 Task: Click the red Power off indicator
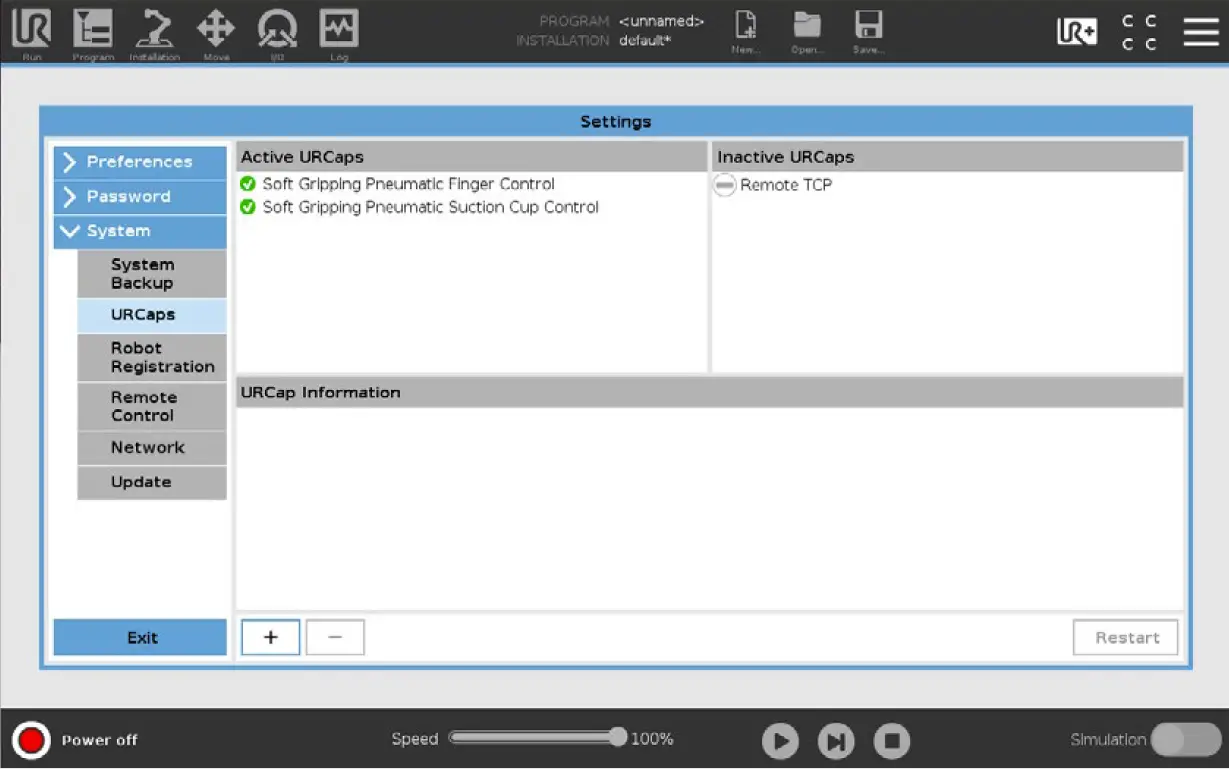coord(31,740)
